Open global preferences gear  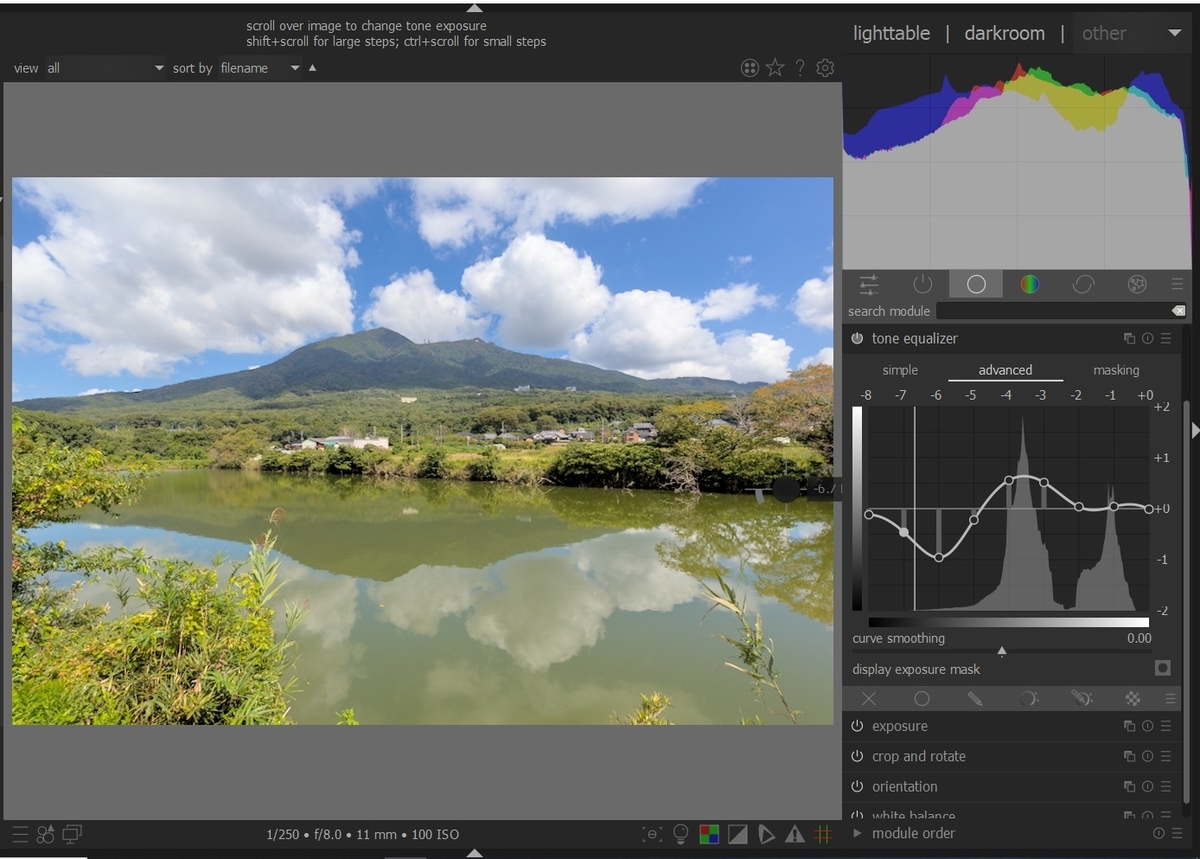click(825, 68)
